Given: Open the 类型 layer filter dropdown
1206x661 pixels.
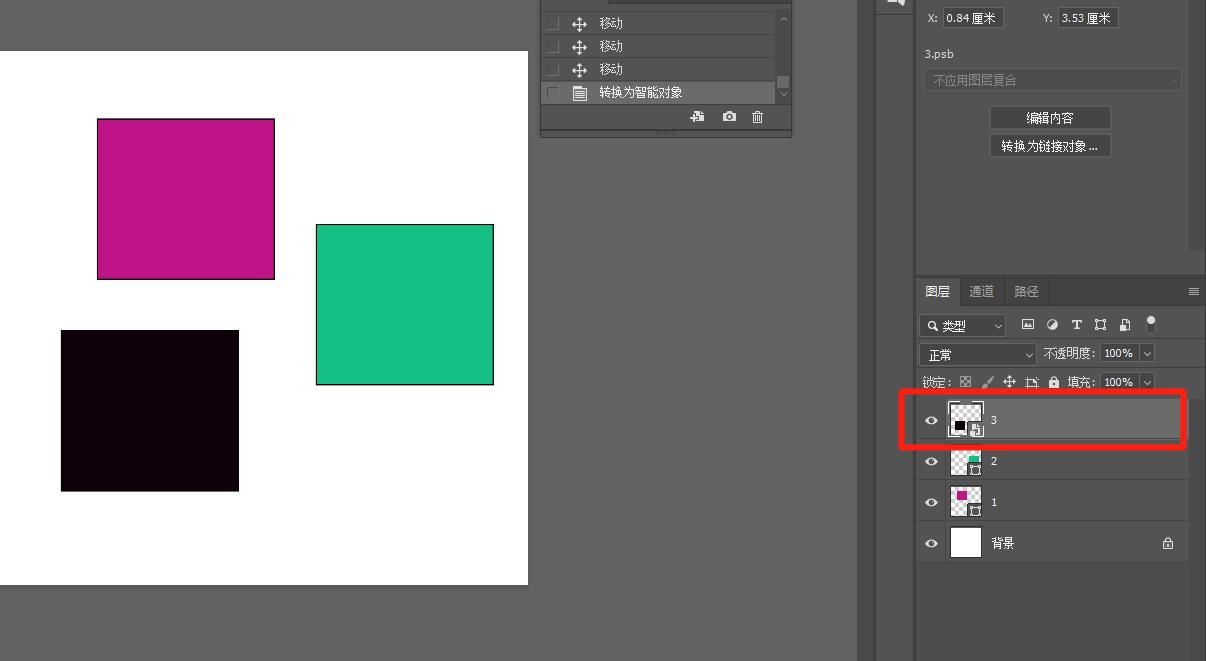Looking at the screenshot, I should pyautogui.click(x=962, y=326).
